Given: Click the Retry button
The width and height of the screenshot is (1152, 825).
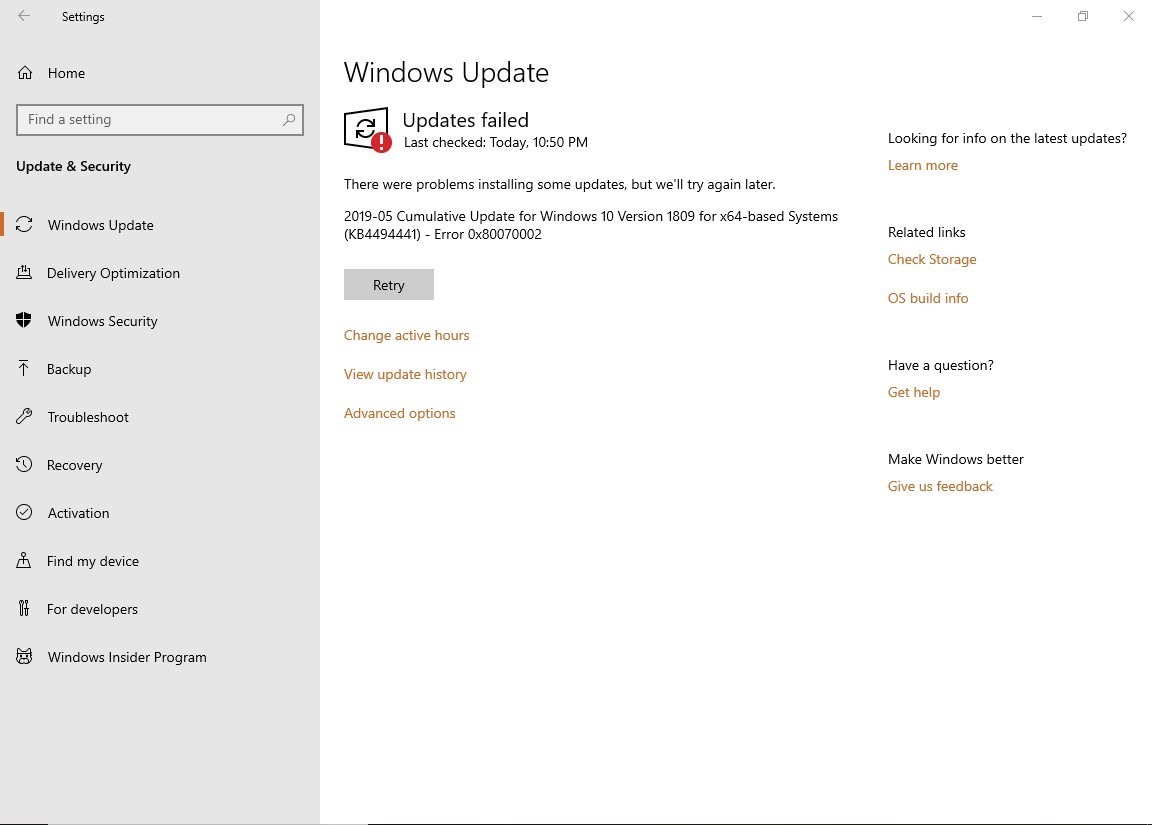Looking at the screenshot, I should point(389,284).
